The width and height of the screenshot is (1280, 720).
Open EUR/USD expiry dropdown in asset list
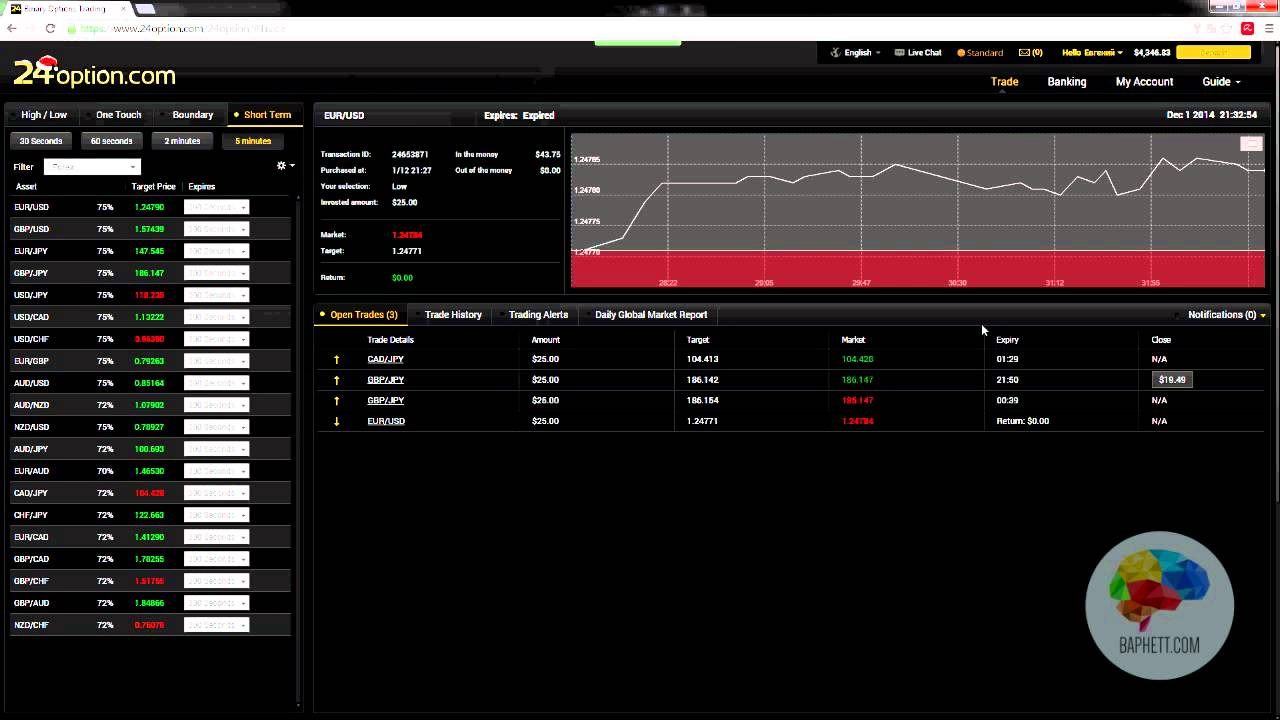216,207
